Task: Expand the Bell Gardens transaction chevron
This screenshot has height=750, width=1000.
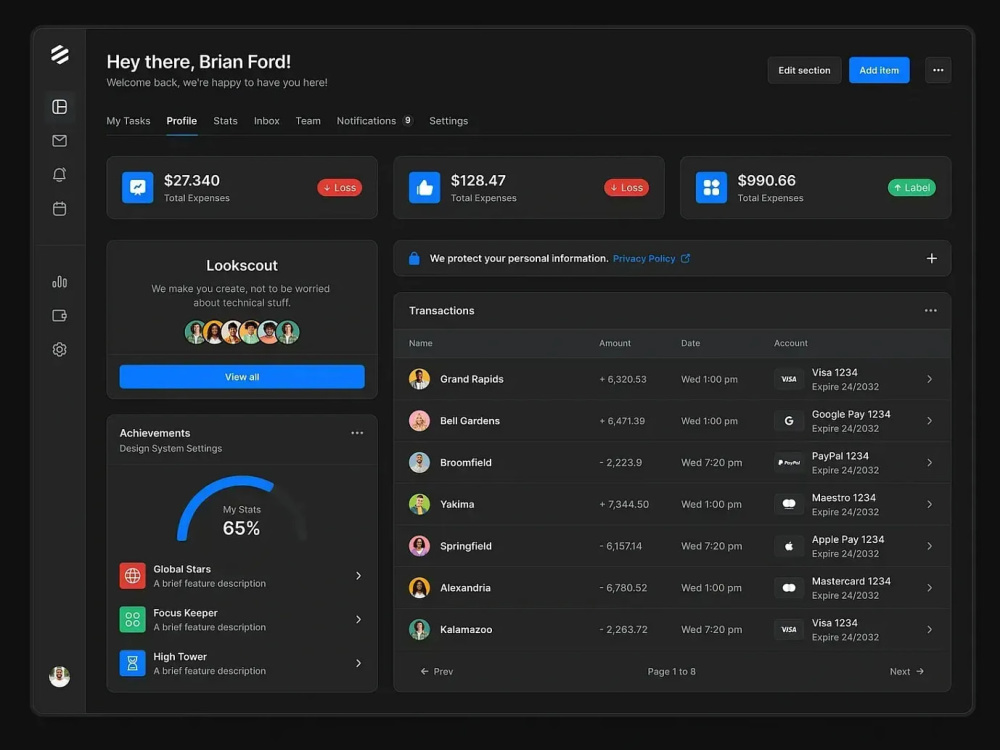Action: pyautogui.click(x=929, y=421)
